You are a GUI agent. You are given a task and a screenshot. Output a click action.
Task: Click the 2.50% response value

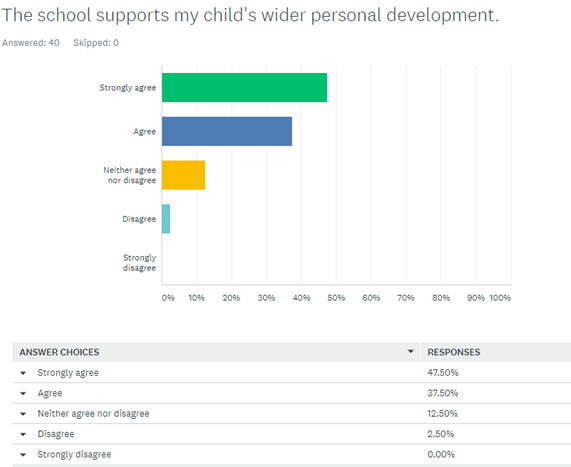tap(441, 434)
